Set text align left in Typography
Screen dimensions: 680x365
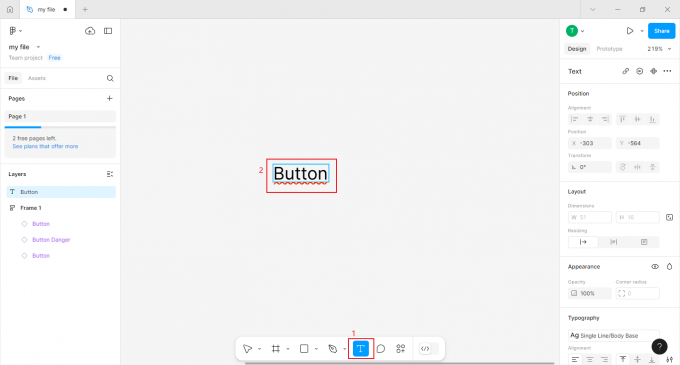click(x=575, y=359)
